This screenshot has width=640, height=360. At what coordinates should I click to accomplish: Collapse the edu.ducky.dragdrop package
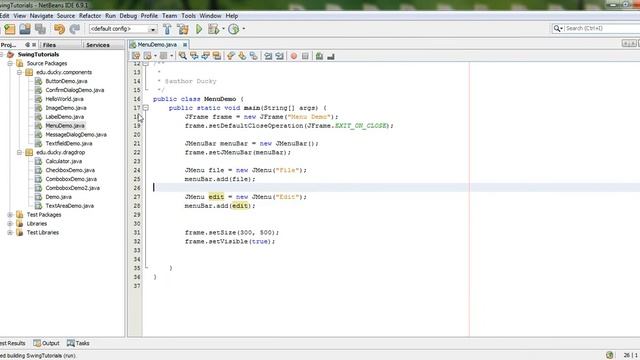[19, 152]
